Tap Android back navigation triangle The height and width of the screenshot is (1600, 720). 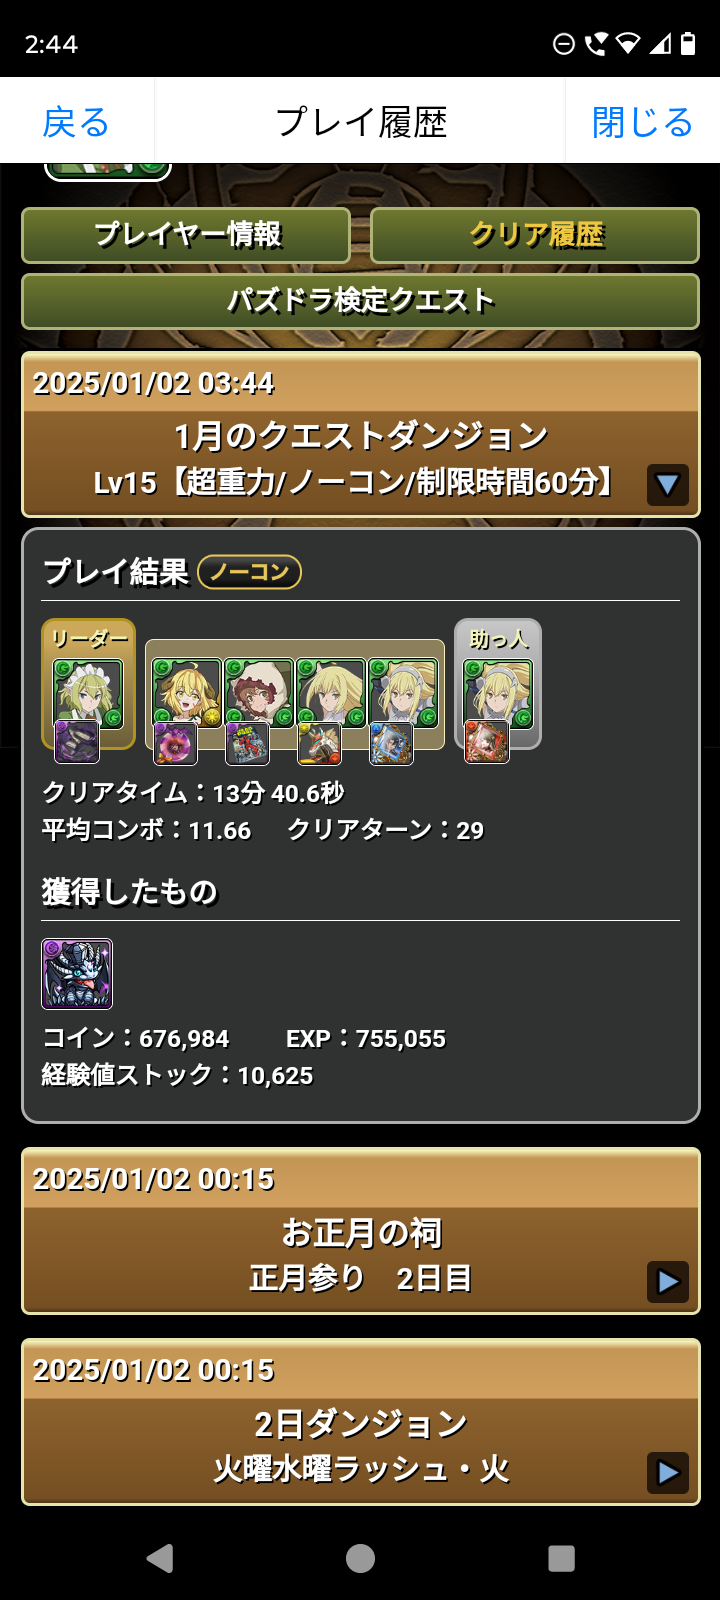(160, 1558)
